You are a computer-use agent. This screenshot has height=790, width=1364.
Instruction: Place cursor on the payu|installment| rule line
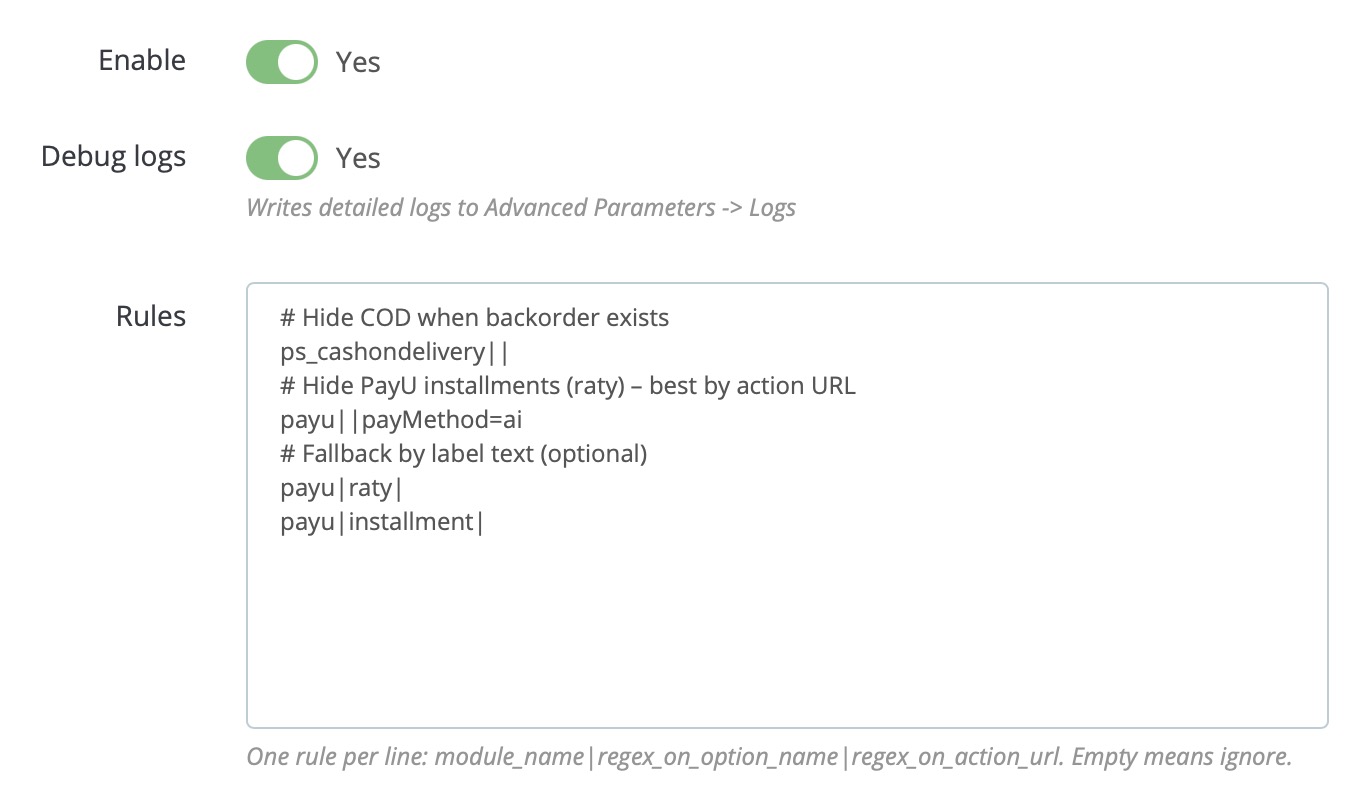tap(382, 522)
